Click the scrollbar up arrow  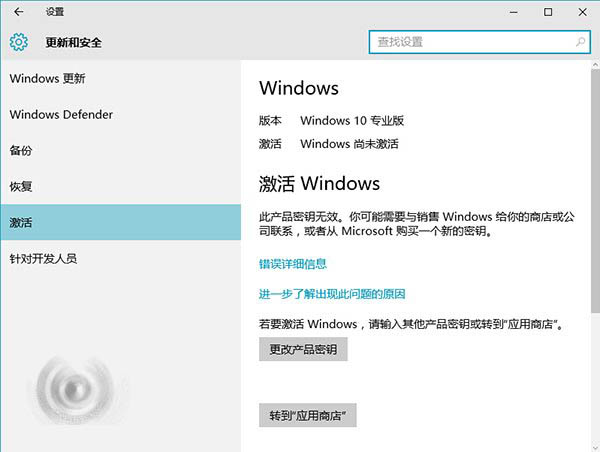(x=595, y=65)
